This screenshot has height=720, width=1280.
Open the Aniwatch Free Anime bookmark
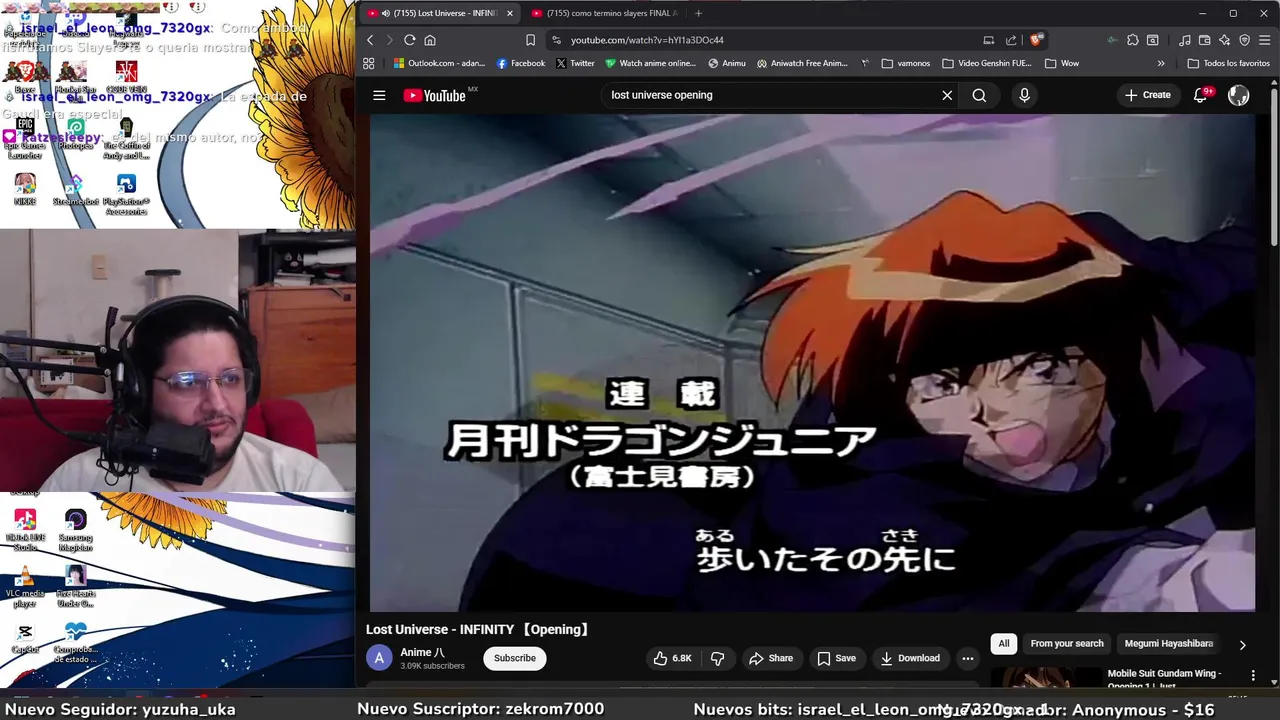pos(802,63)
